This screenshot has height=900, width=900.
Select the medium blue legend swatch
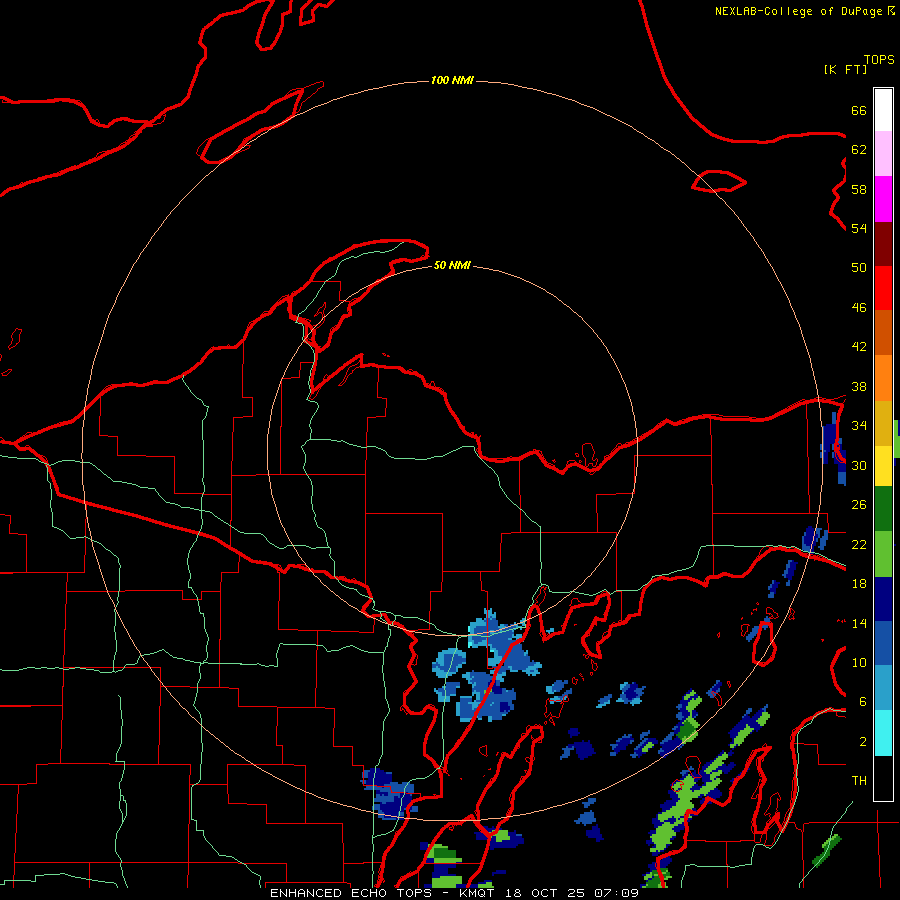point(883,643)
